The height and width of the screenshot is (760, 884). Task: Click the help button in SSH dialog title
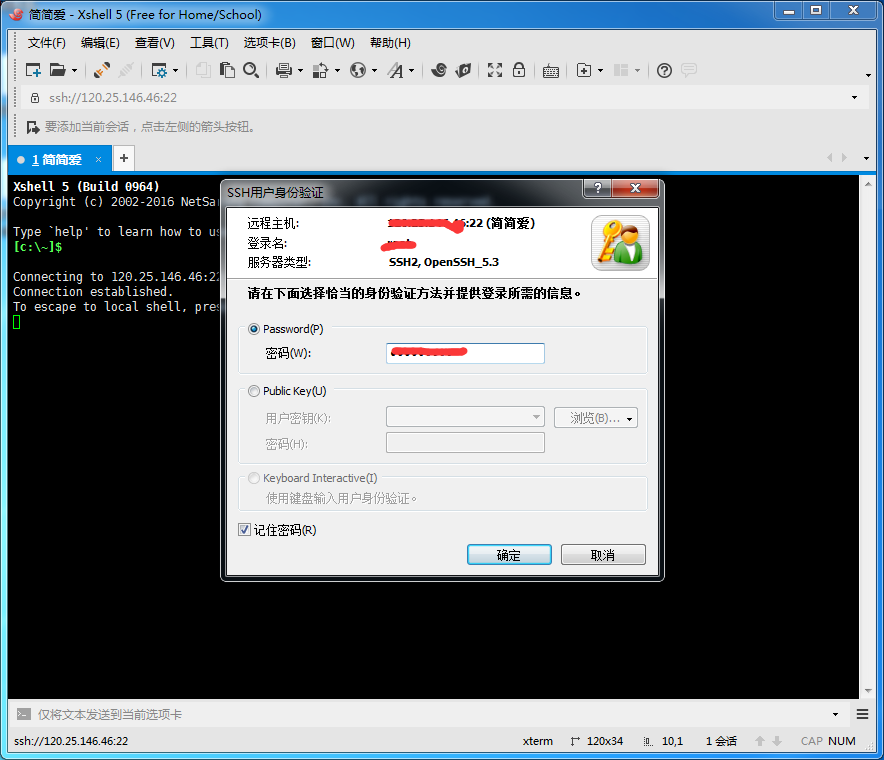pos(598,188)
